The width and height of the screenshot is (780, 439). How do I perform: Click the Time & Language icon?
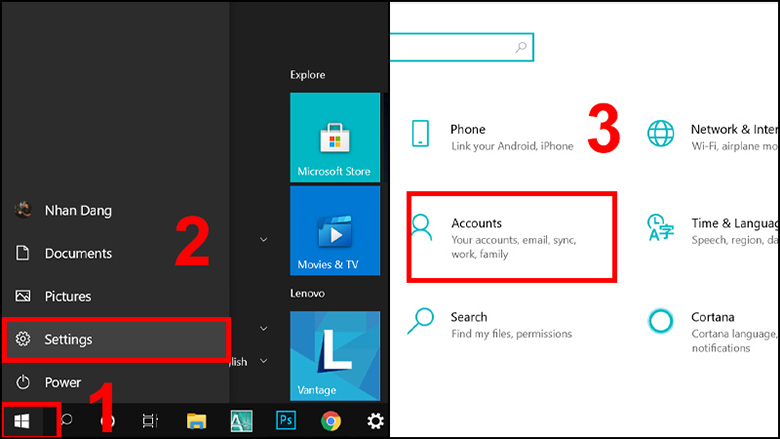pyautogui.click(x=661, y=227)
